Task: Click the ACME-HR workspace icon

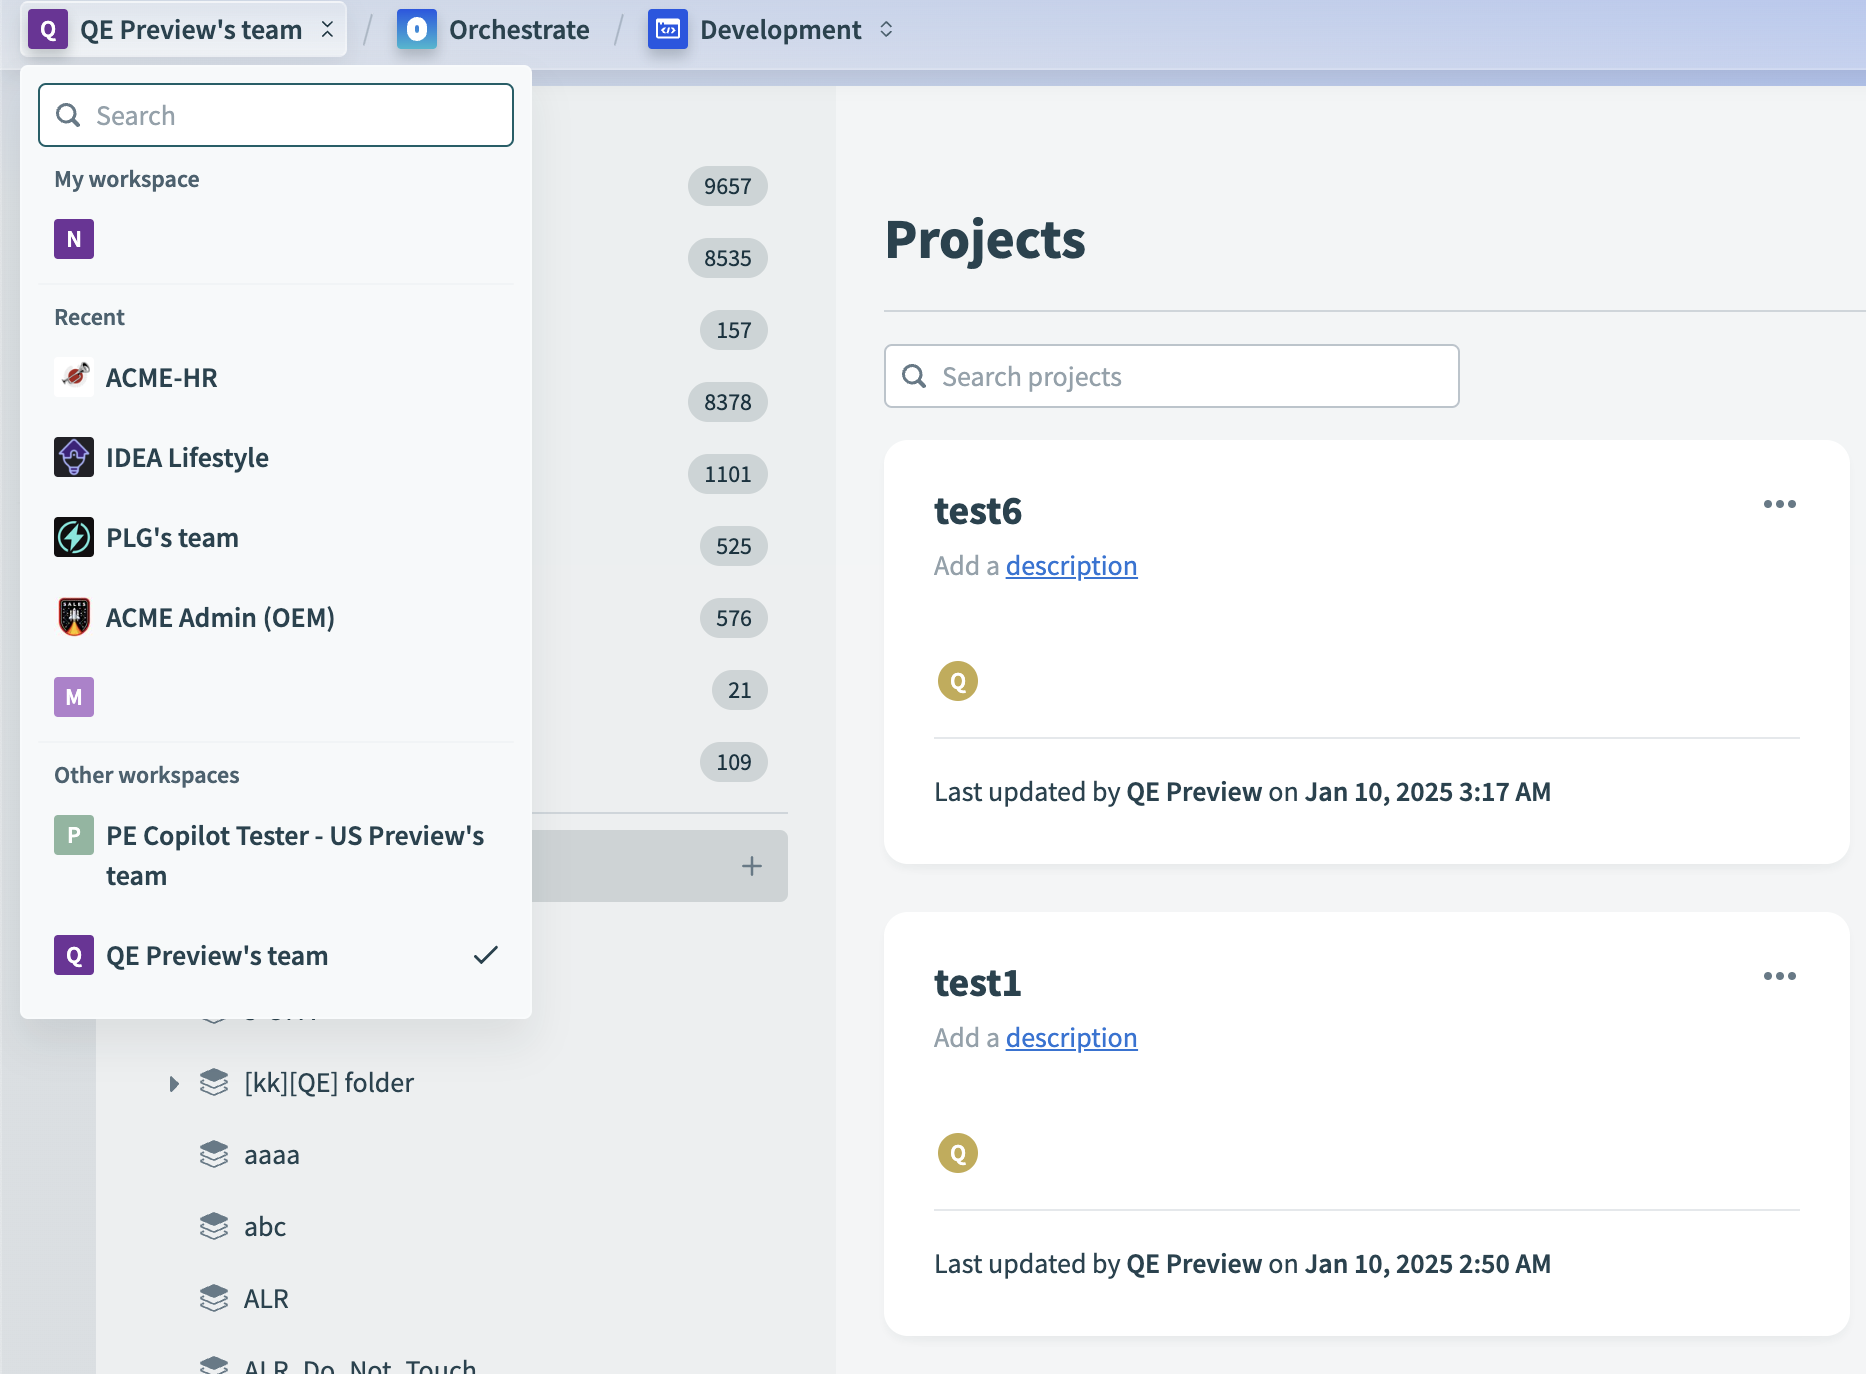Action: pos(73,377)
